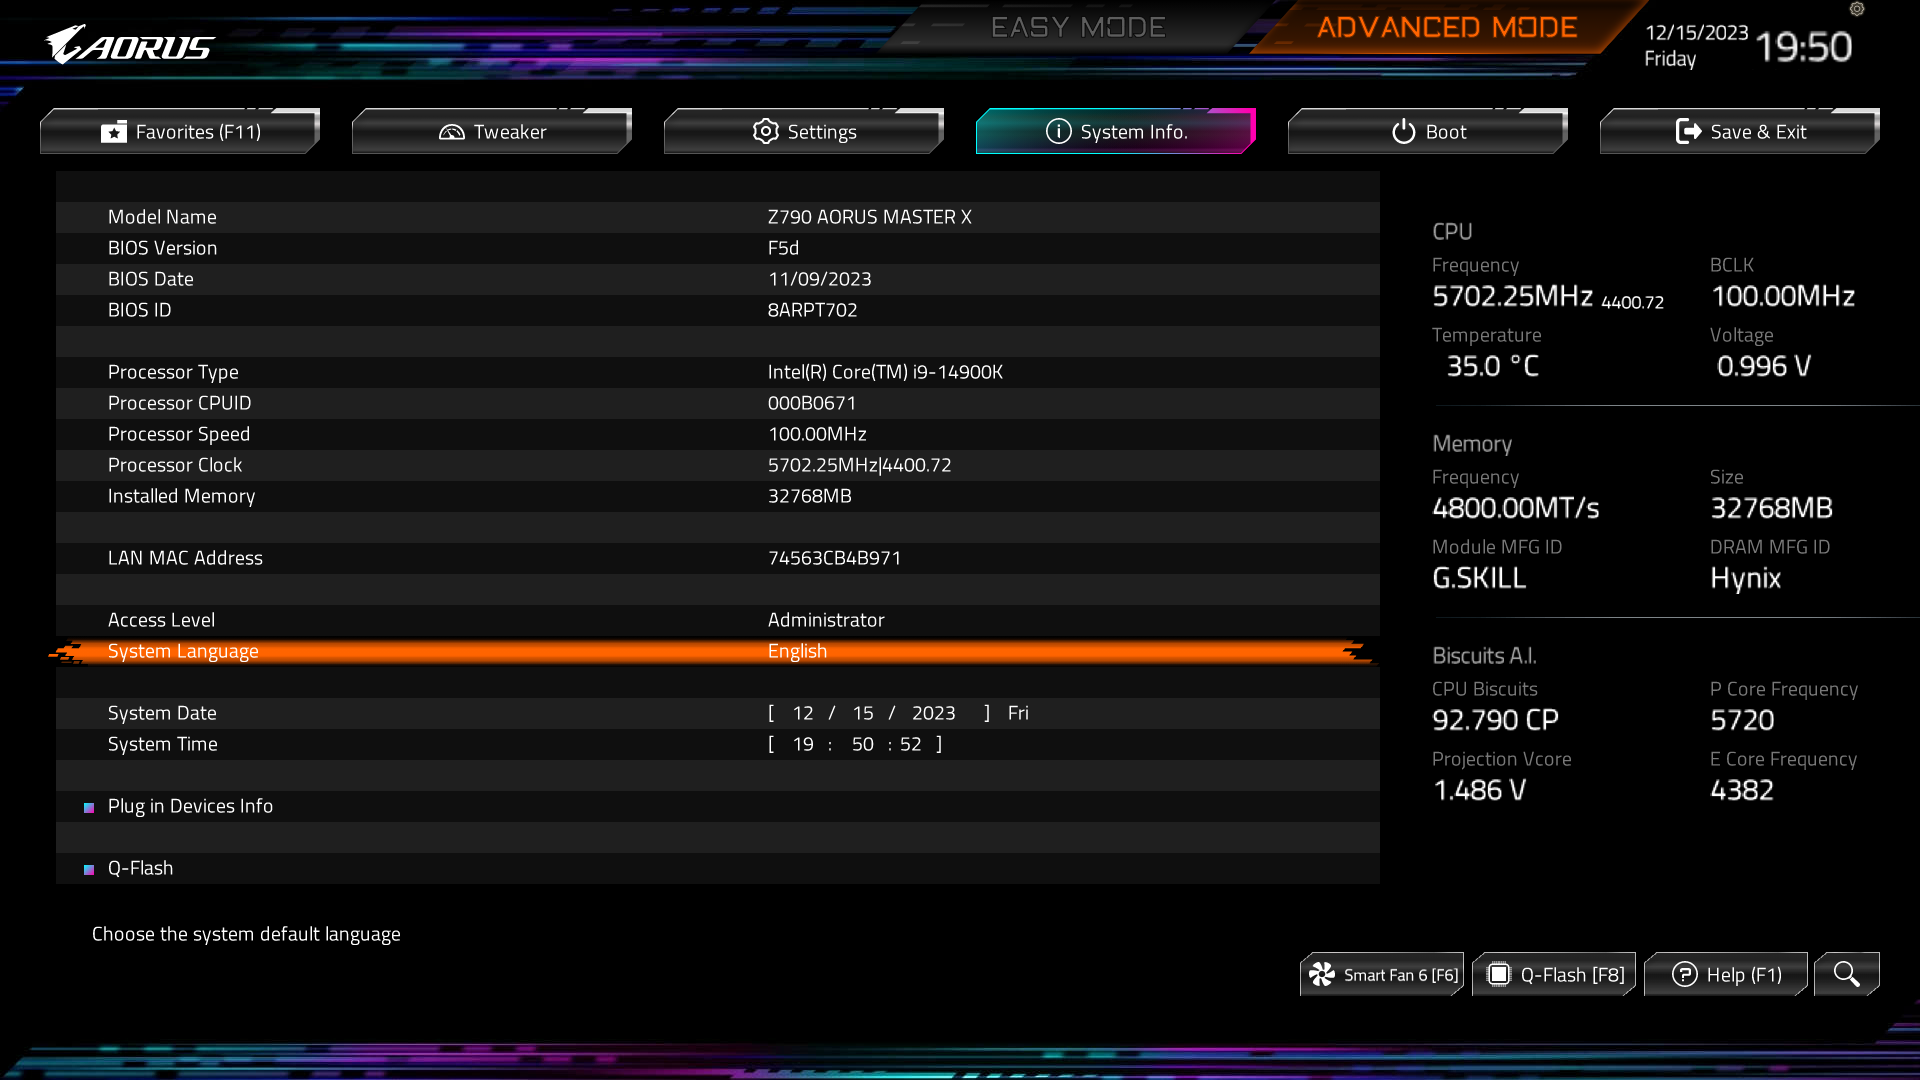Screen dimensions: 1920x1080
Task: Click the Save & Exit arrow icon
Action: coord(1689,132)
